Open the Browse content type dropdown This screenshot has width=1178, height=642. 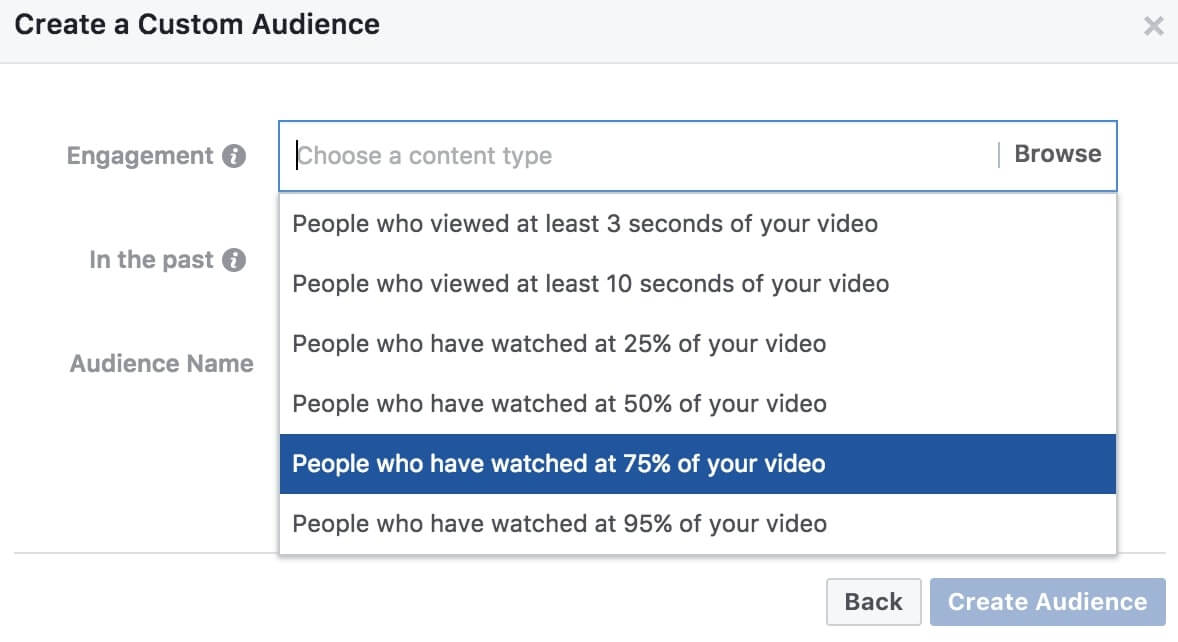pyautogui.click(x=1058, y=154)
